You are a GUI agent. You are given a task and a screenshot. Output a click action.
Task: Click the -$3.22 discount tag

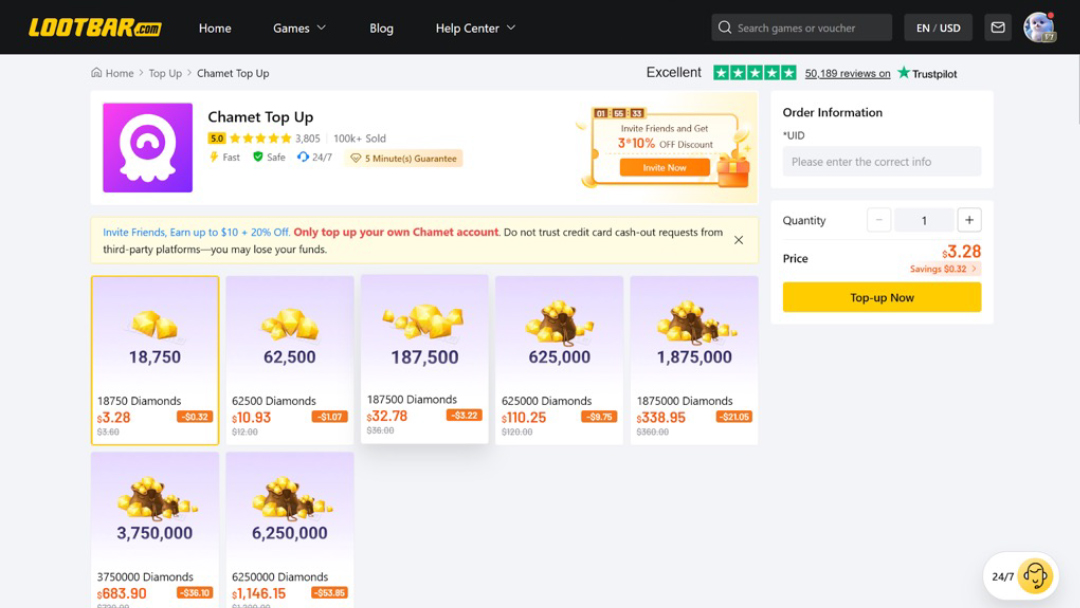[464, 415]
